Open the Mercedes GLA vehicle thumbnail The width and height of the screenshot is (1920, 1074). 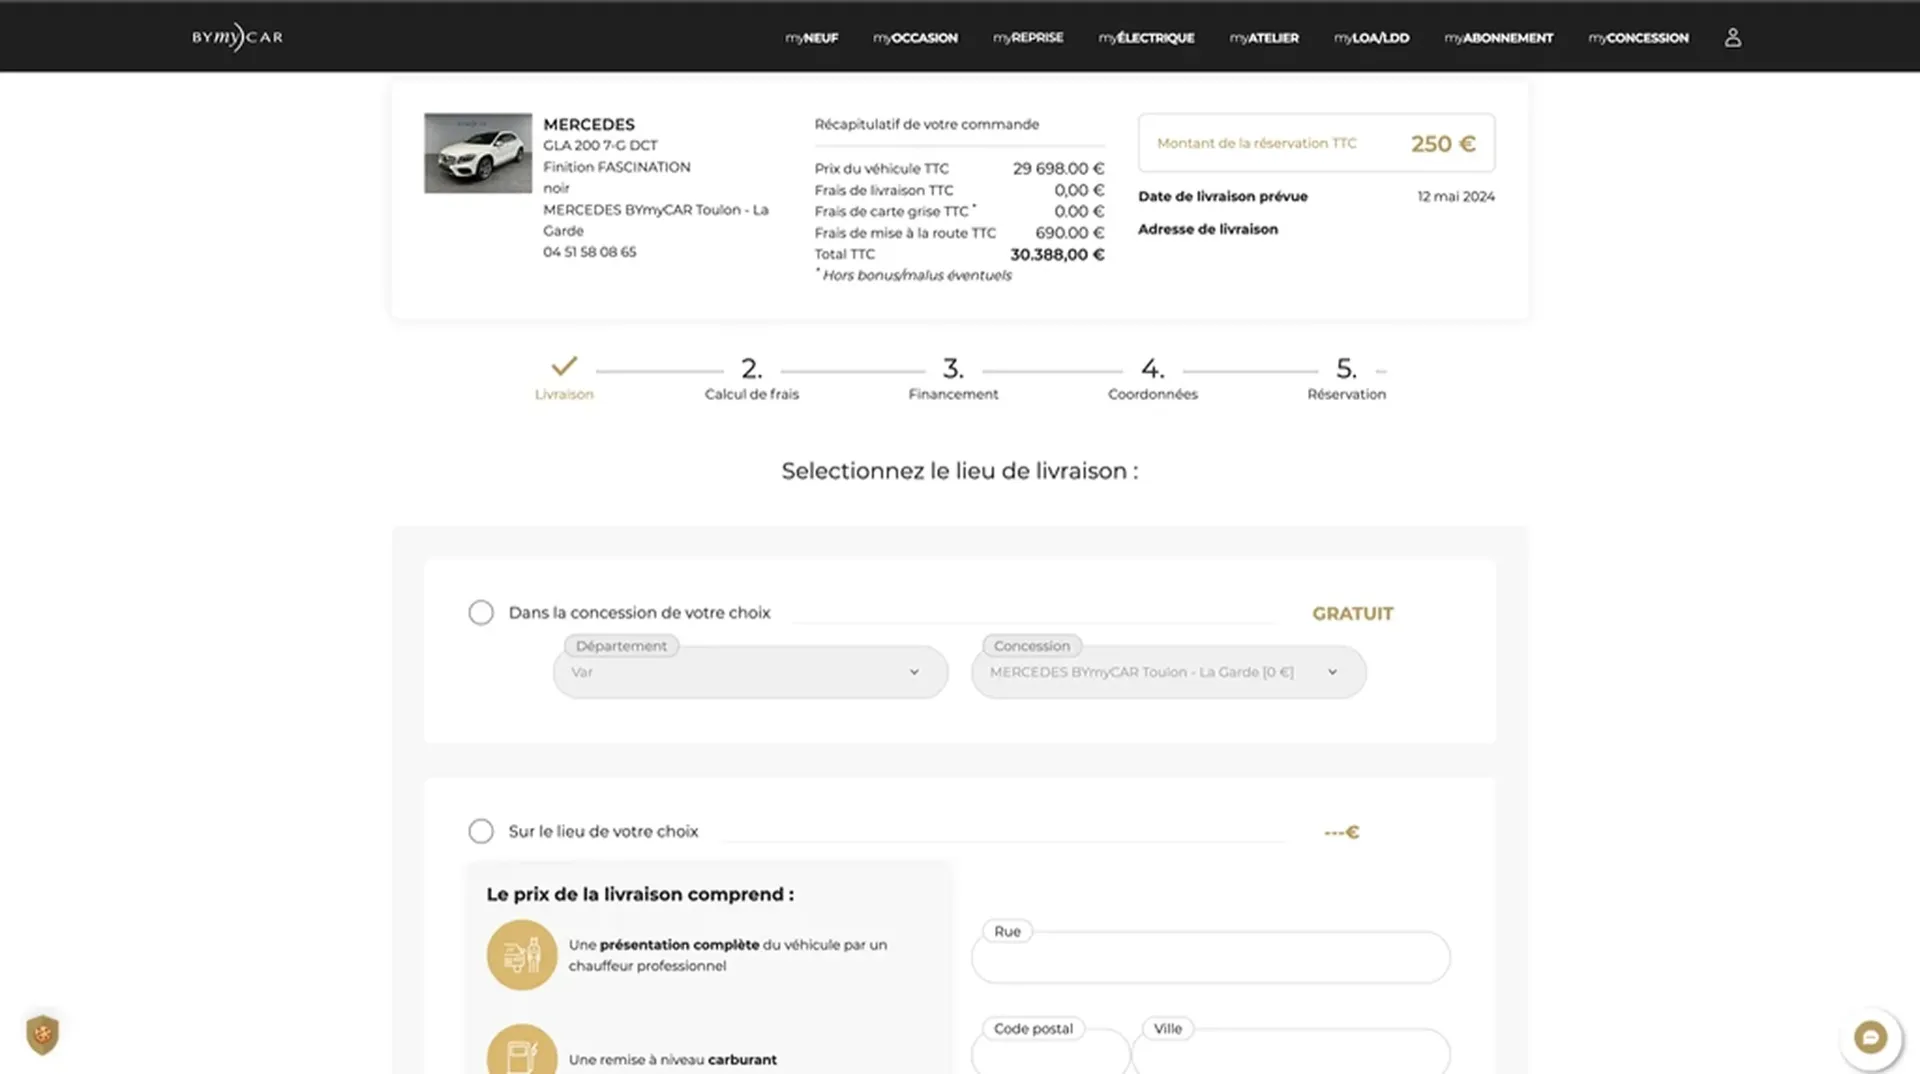[478, 153]
